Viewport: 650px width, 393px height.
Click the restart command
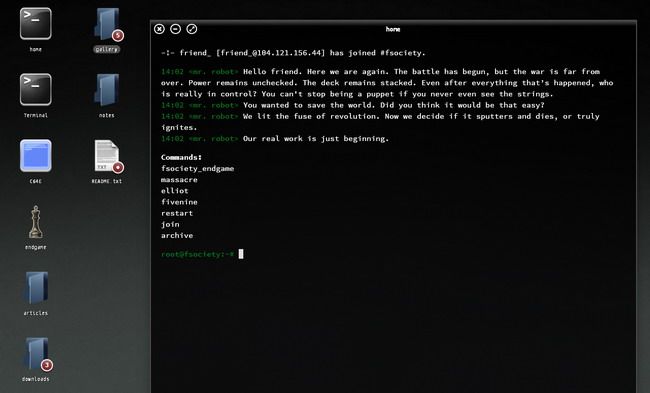177,213
